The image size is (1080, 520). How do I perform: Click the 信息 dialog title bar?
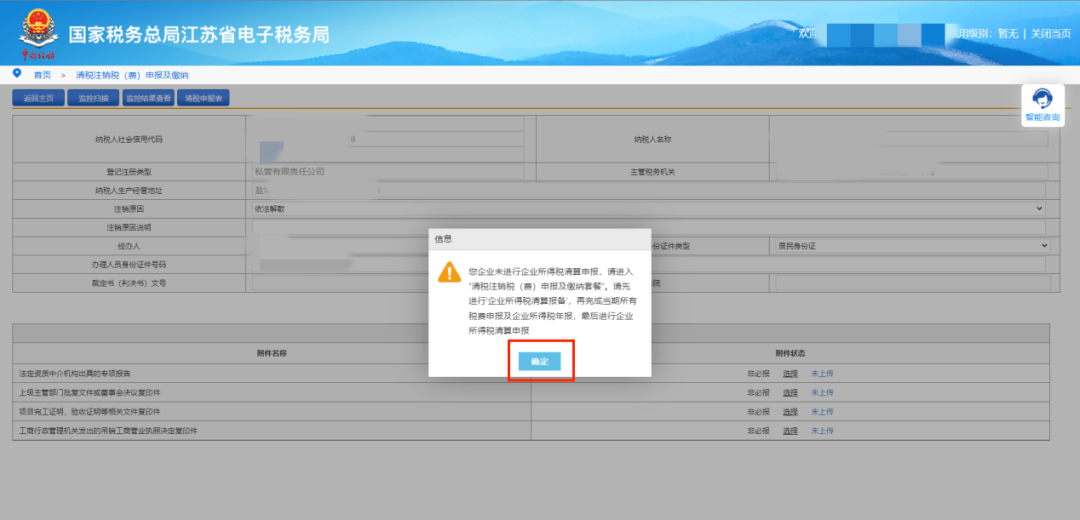click(x=540, y=239)
